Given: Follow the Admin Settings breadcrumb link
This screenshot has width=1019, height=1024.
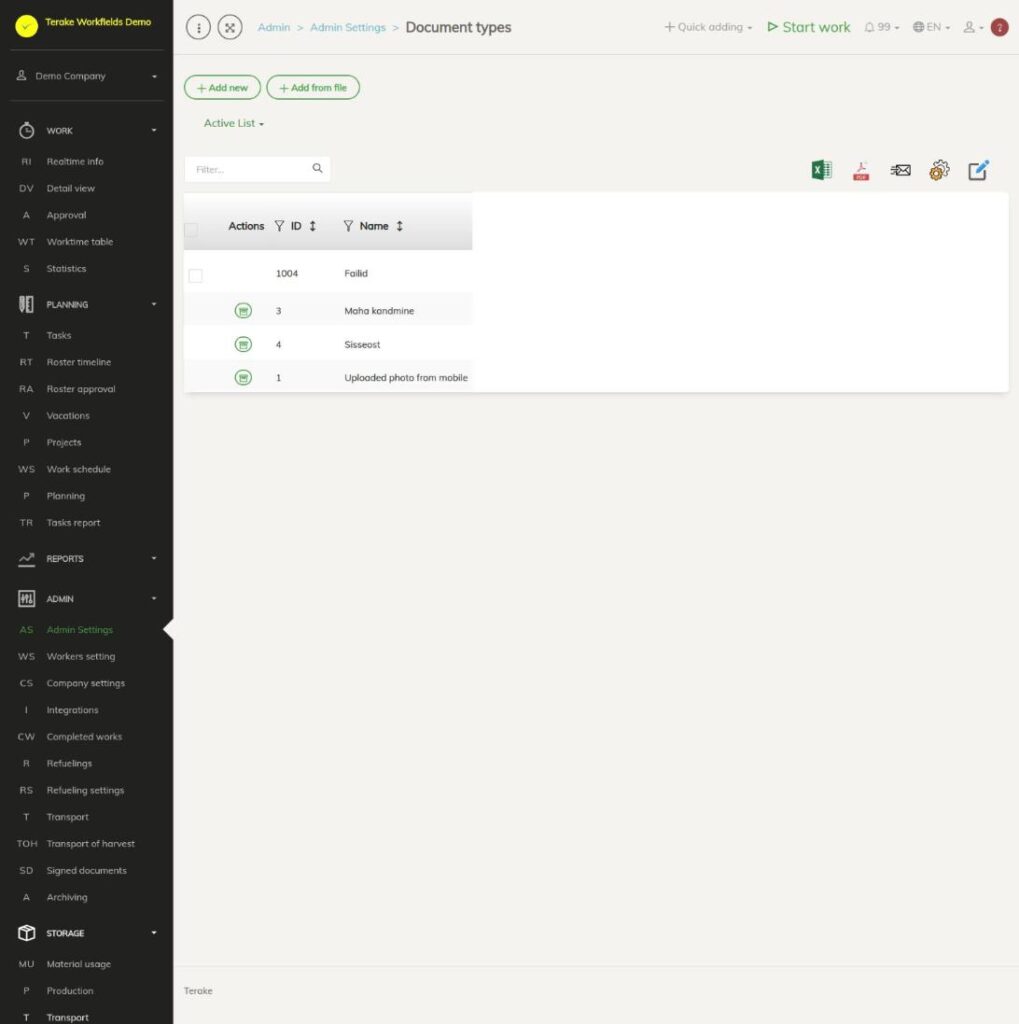Looking at the screenshot, I should tap(348, 27).
